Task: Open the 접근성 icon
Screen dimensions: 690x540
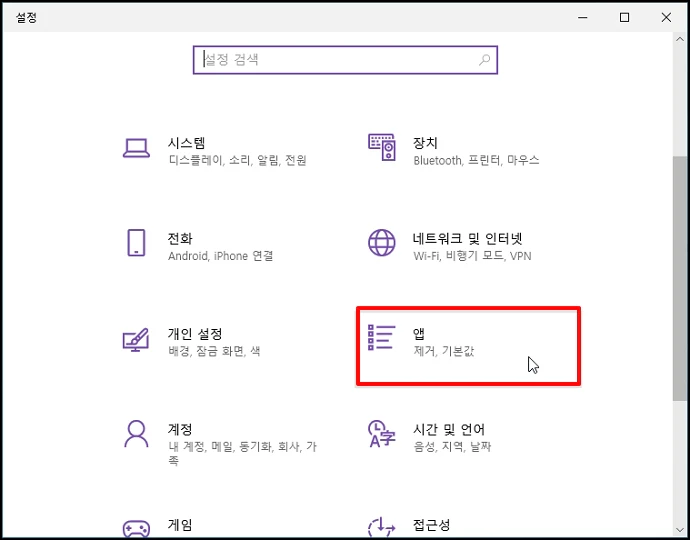Action: point(382,527)
